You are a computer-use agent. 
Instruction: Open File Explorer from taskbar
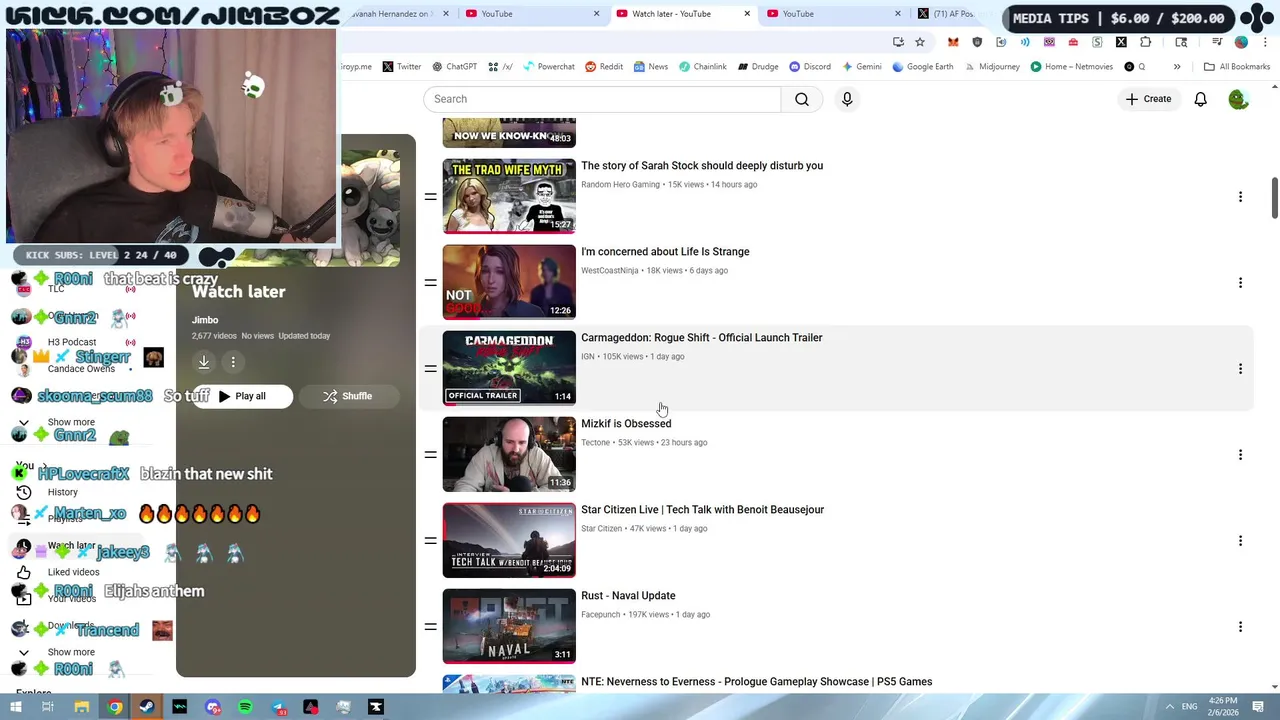click(82, 707)
